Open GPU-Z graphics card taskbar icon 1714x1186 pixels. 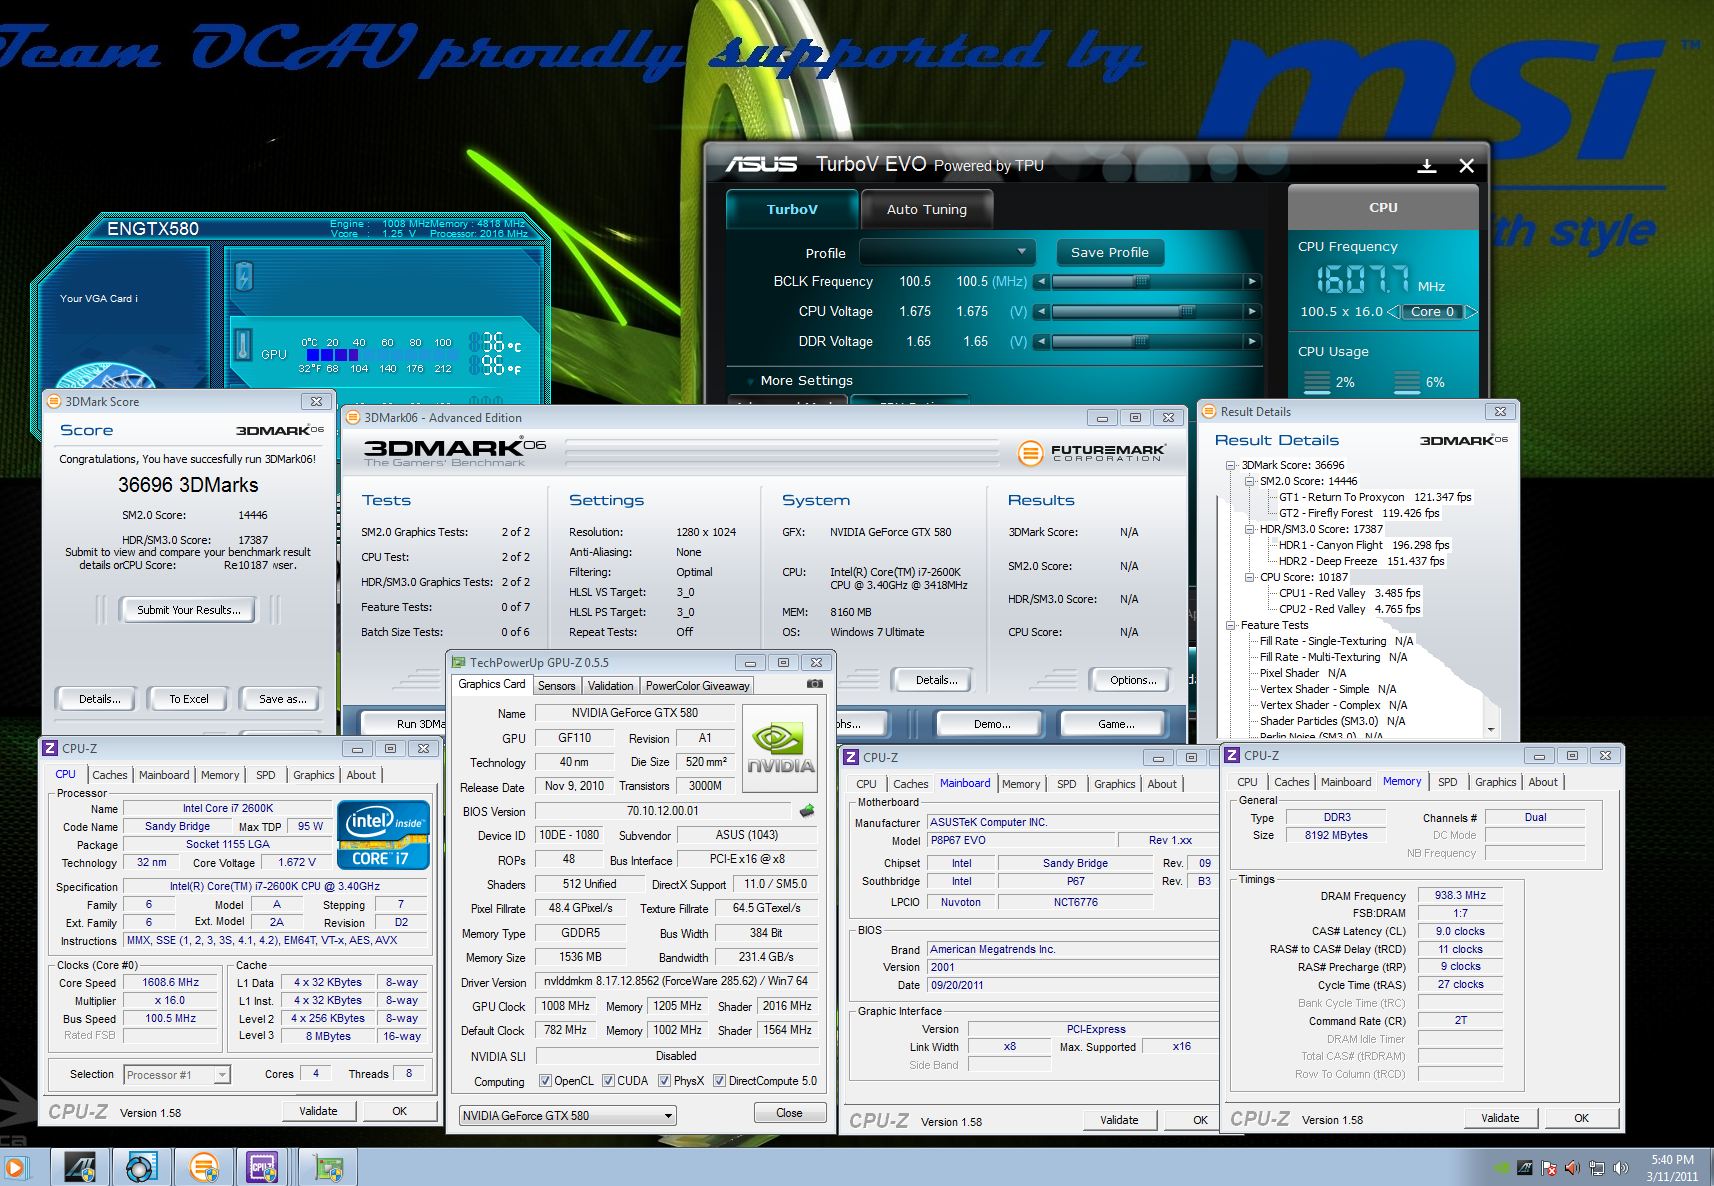click(329, 1167)
